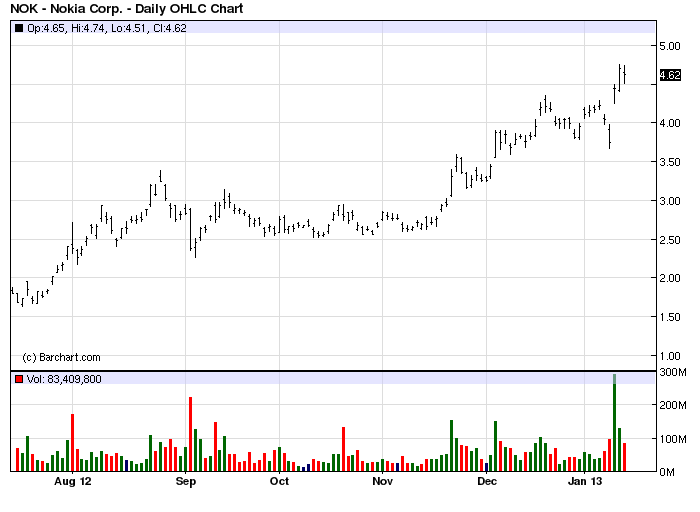The width and height of the screenshot is (700, 512).
Task: Click the current price tag 4.62
Action: click(x=670, y=75)
